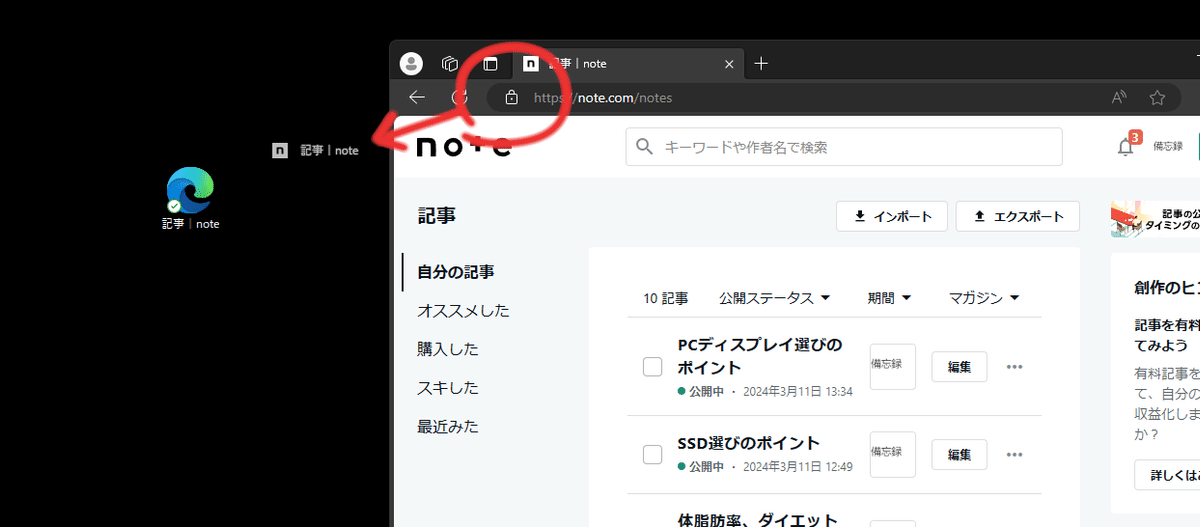
Task: Click the 2024年3月11日 13:34 timestamp
Action: click(x=797, y=391)
